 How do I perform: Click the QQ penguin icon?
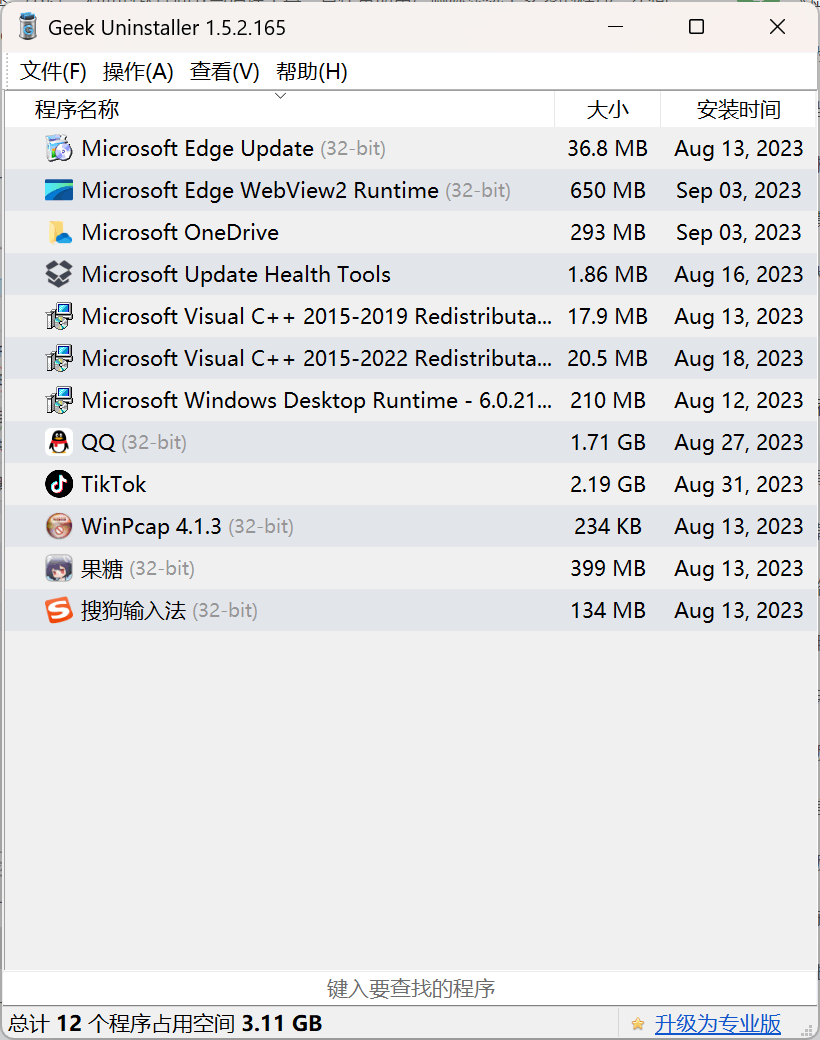(x=59, y=442)
